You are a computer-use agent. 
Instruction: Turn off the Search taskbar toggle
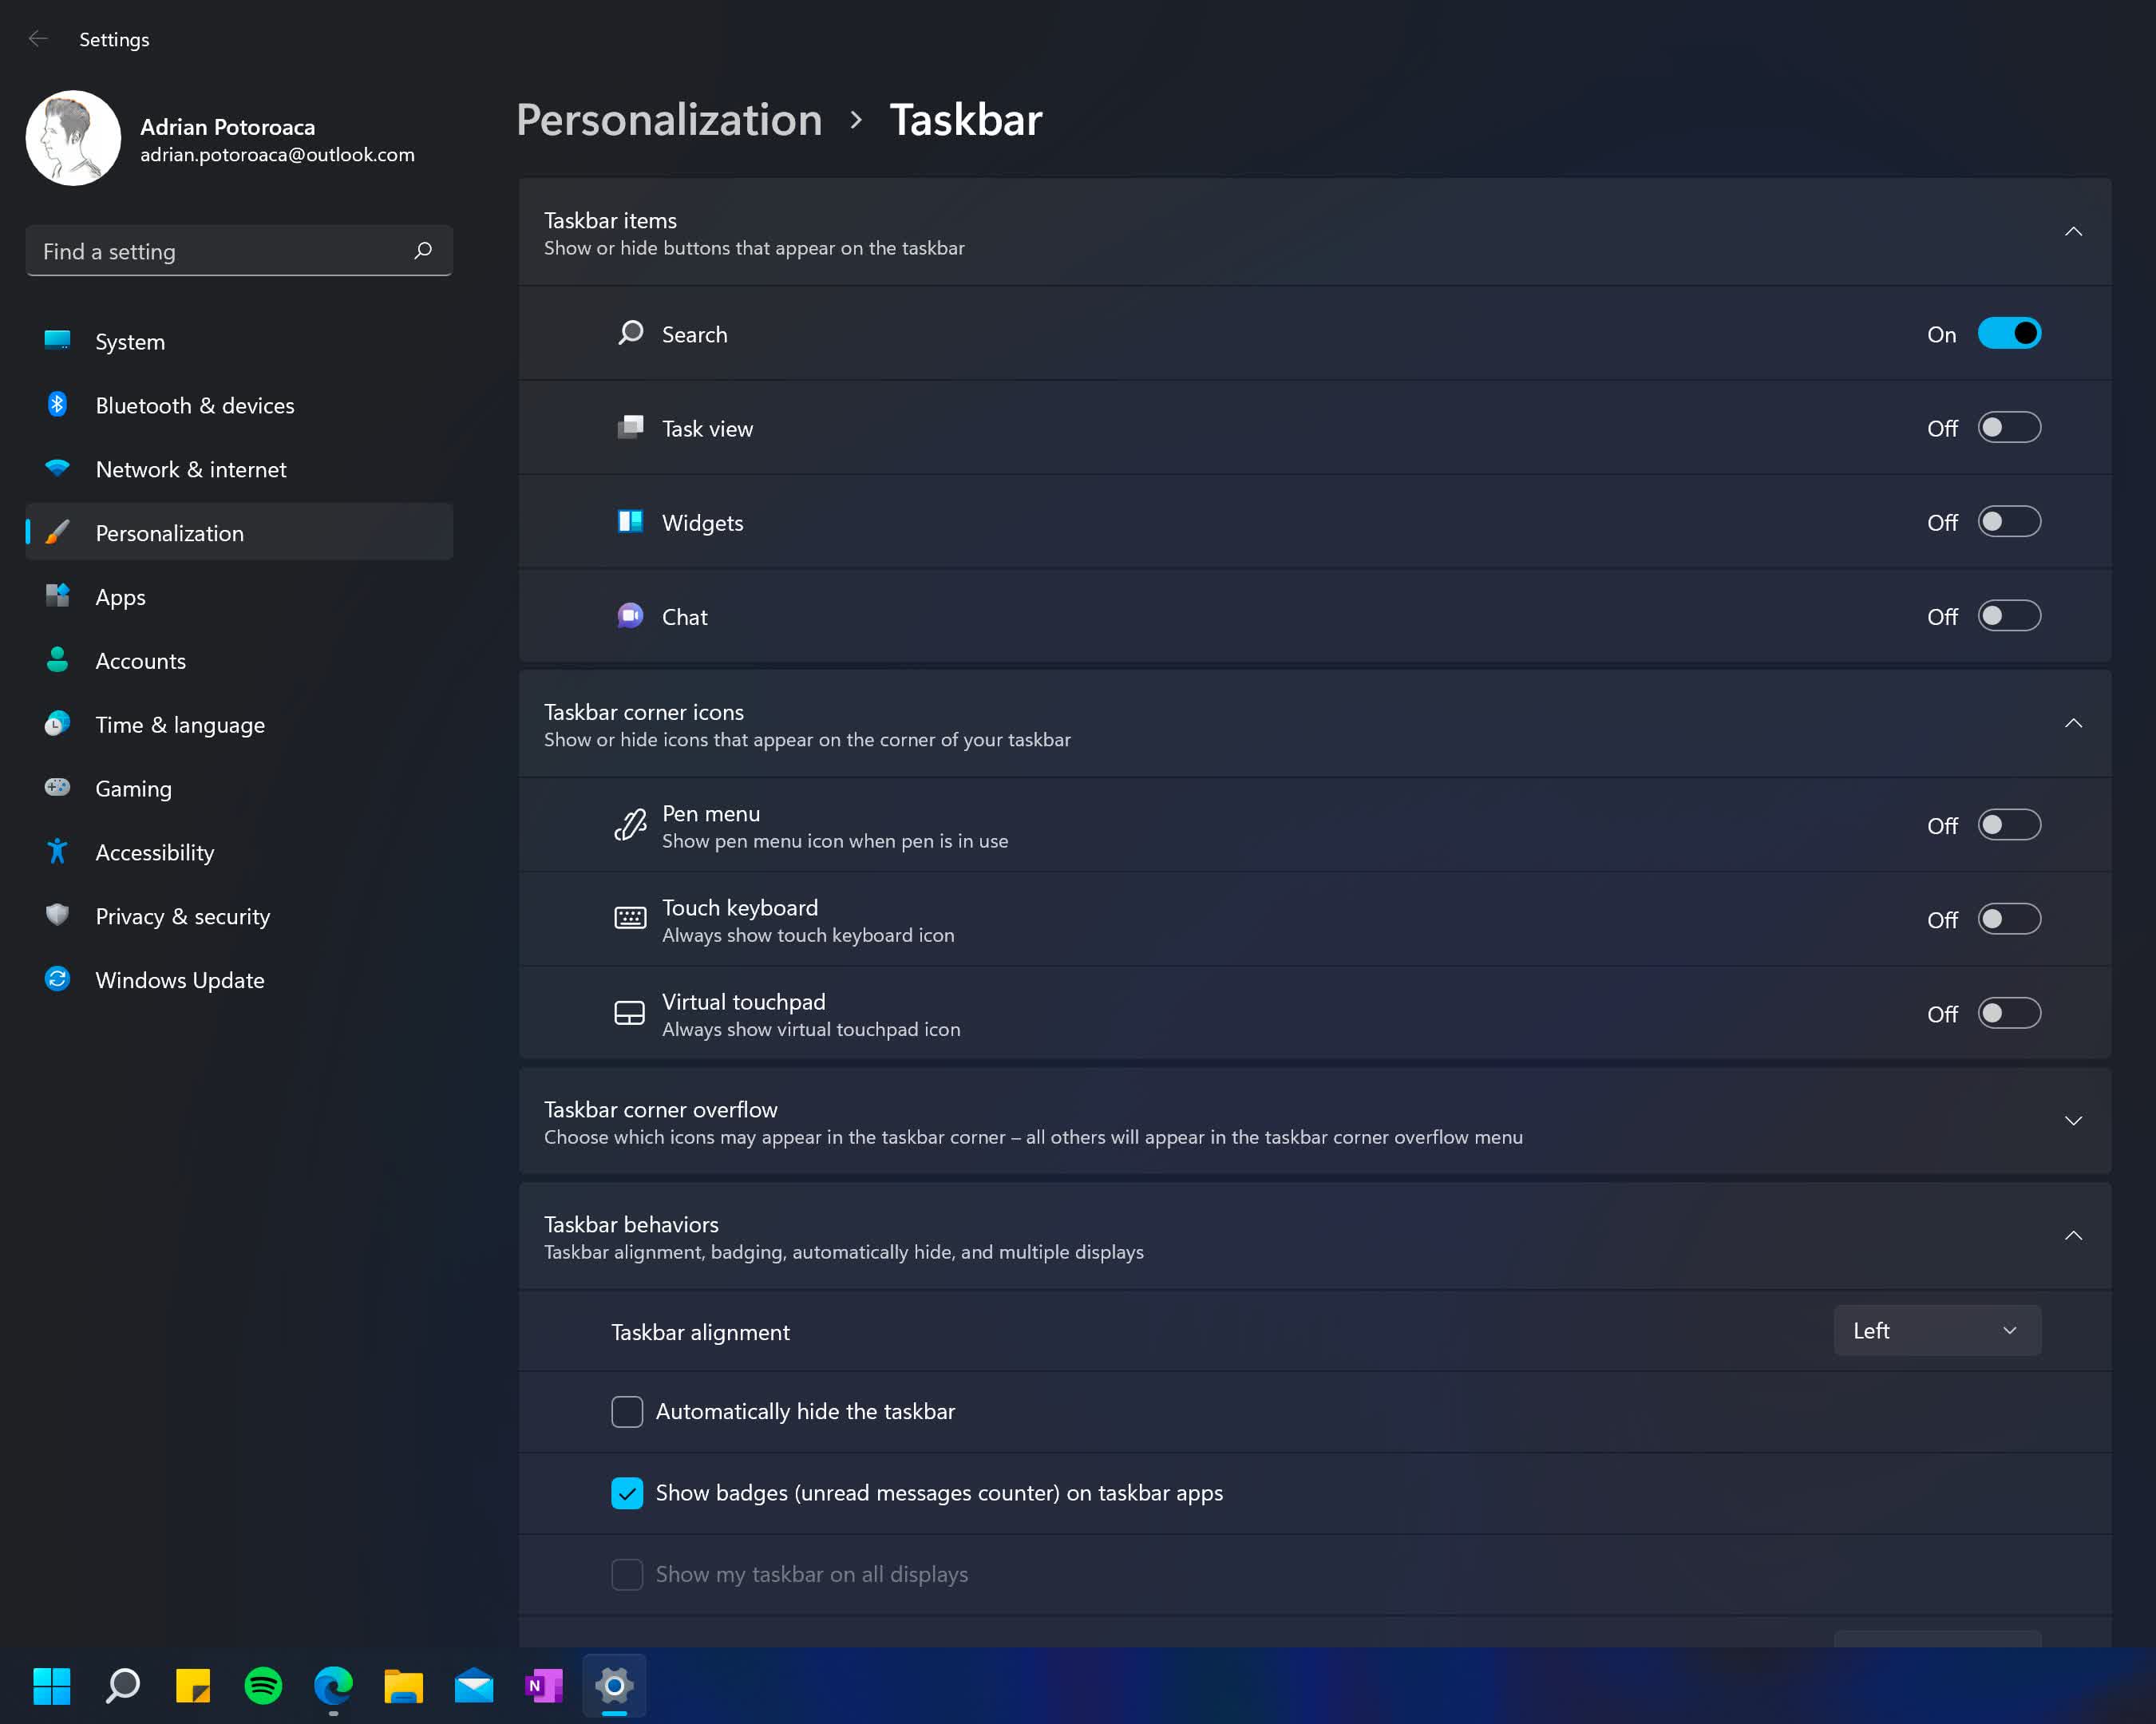pos(2008,334)
